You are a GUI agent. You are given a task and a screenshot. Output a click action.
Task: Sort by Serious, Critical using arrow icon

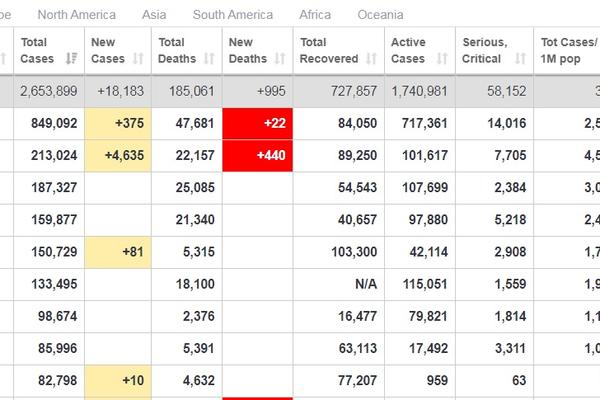pyautogui.click(x=520, y=59)
